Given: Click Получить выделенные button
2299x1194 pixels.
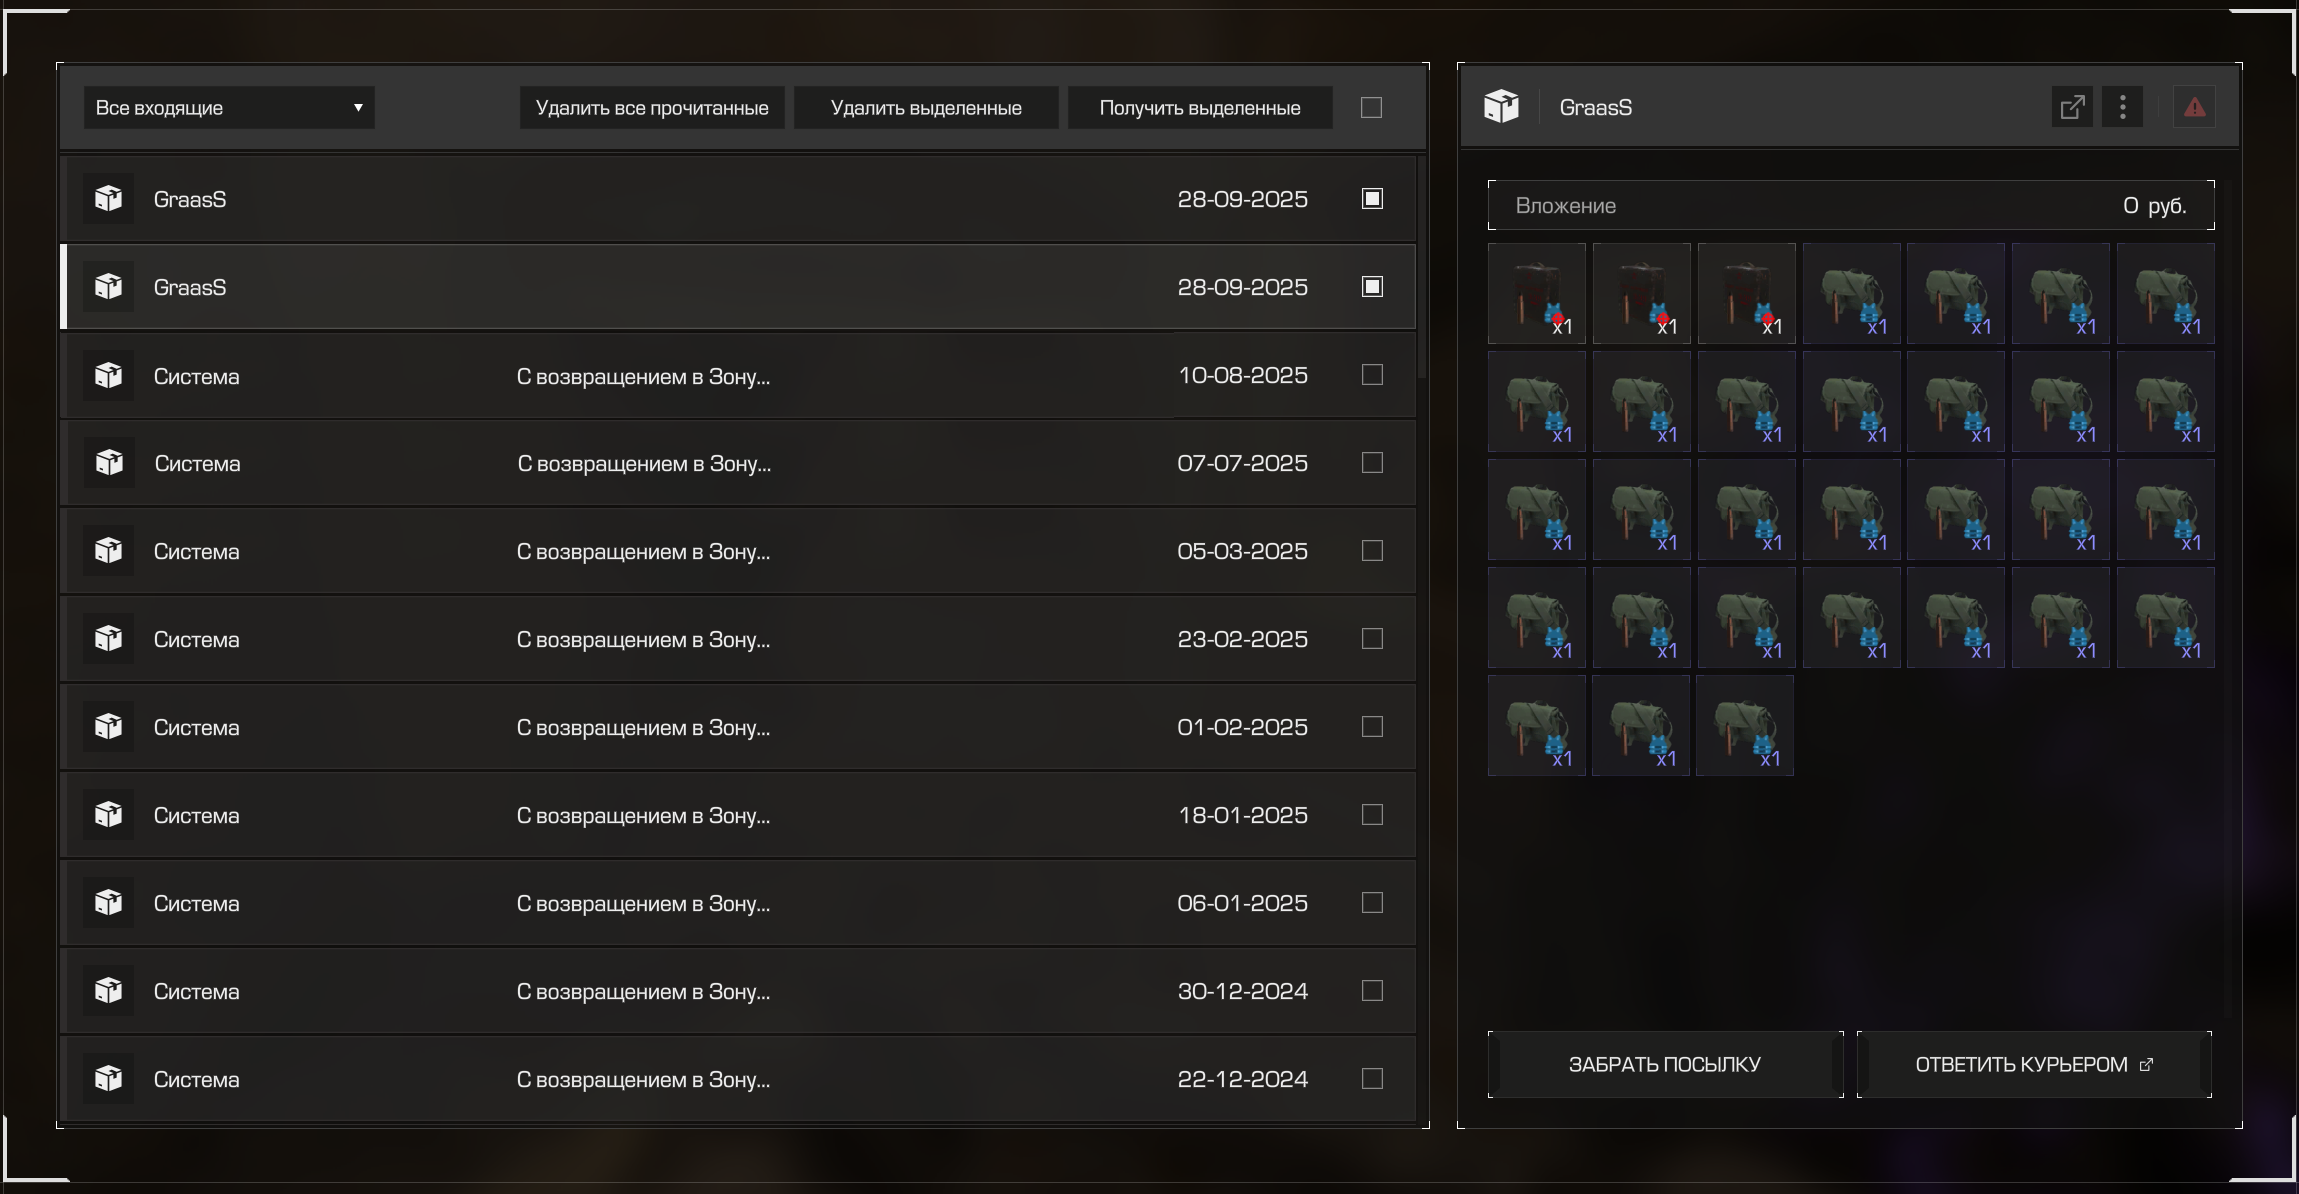Looking at the screenshot, I should click(x=1199, y=107).
